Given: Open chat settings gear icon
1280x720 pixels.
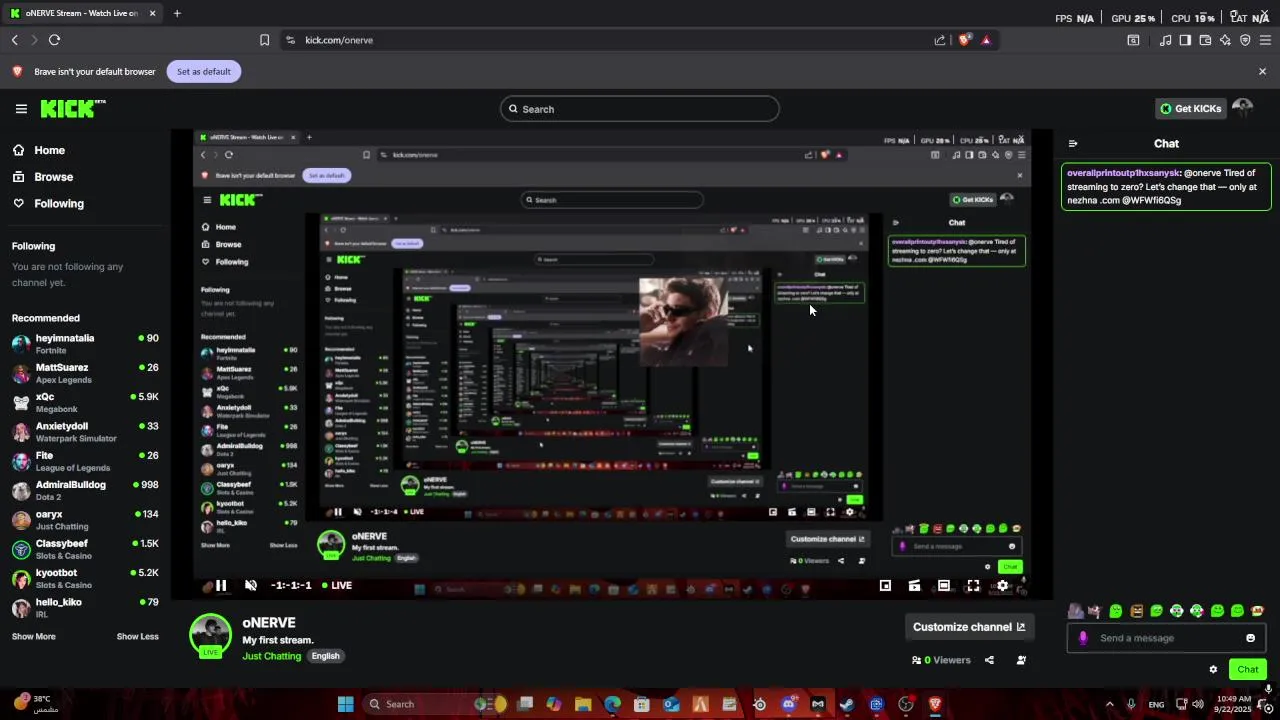Looking at the screenshot, I should coord(1213,670).
